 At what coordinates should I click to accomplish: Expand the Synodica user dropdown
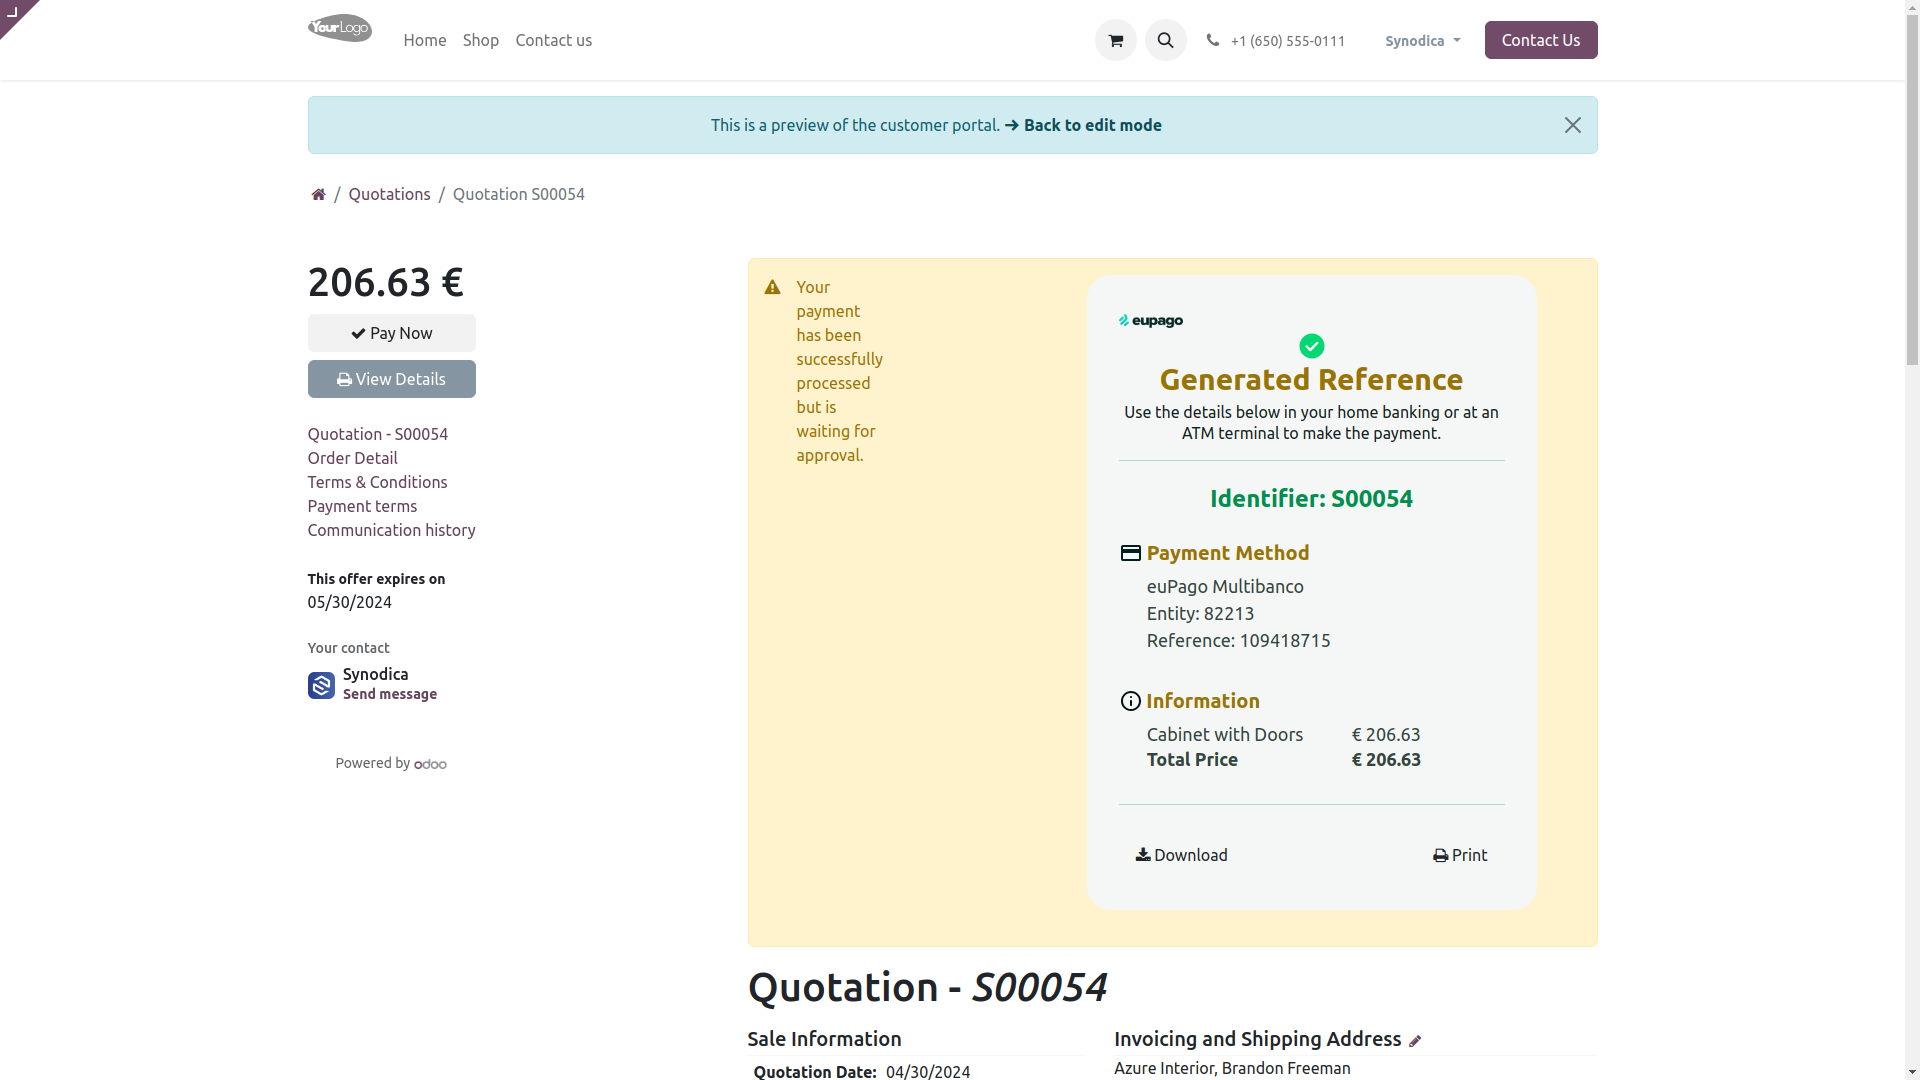[x=1422, y=41]
